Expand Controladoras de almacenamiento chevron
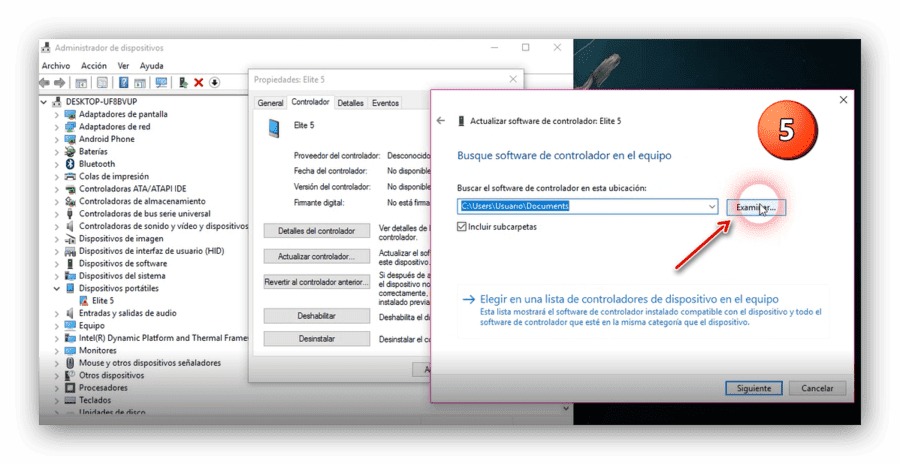Screen dimensions: 900x464 point(56,202)
